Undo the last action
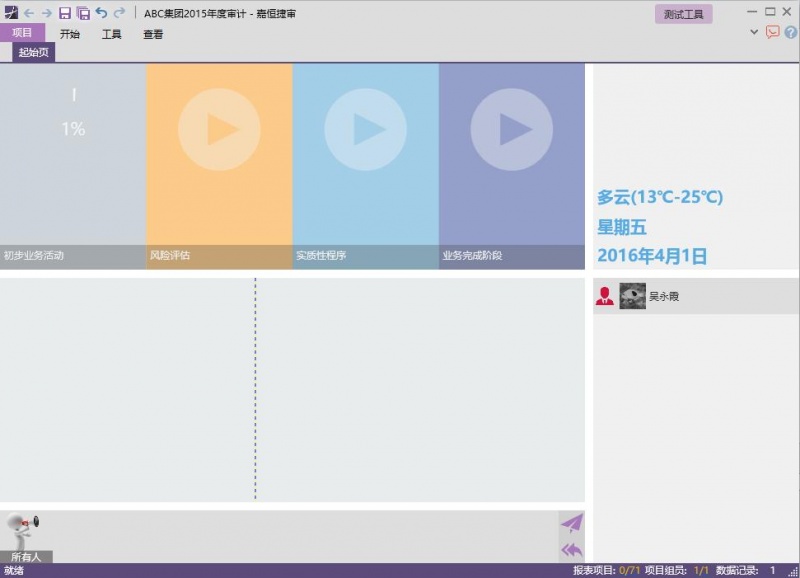This screenshot has height=578, width=800. point(101,13)
